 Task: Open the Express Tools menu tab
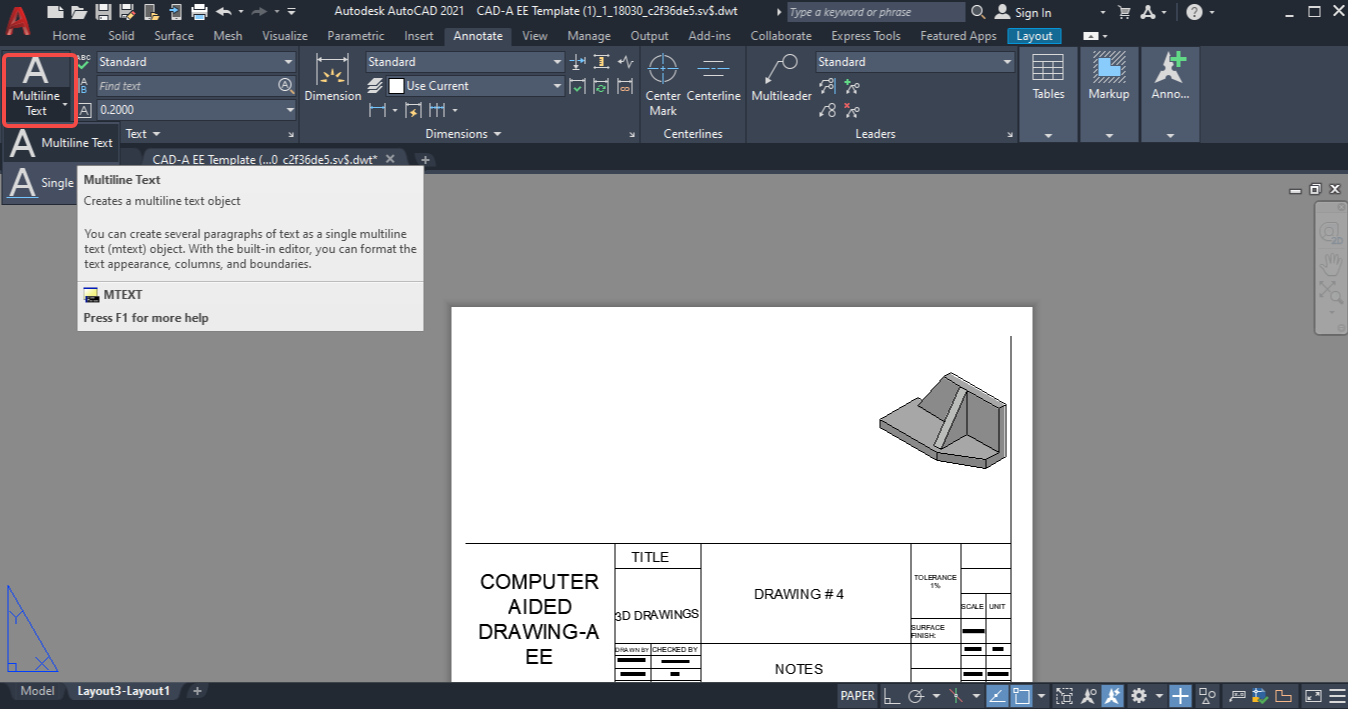[x=865, y=36]
